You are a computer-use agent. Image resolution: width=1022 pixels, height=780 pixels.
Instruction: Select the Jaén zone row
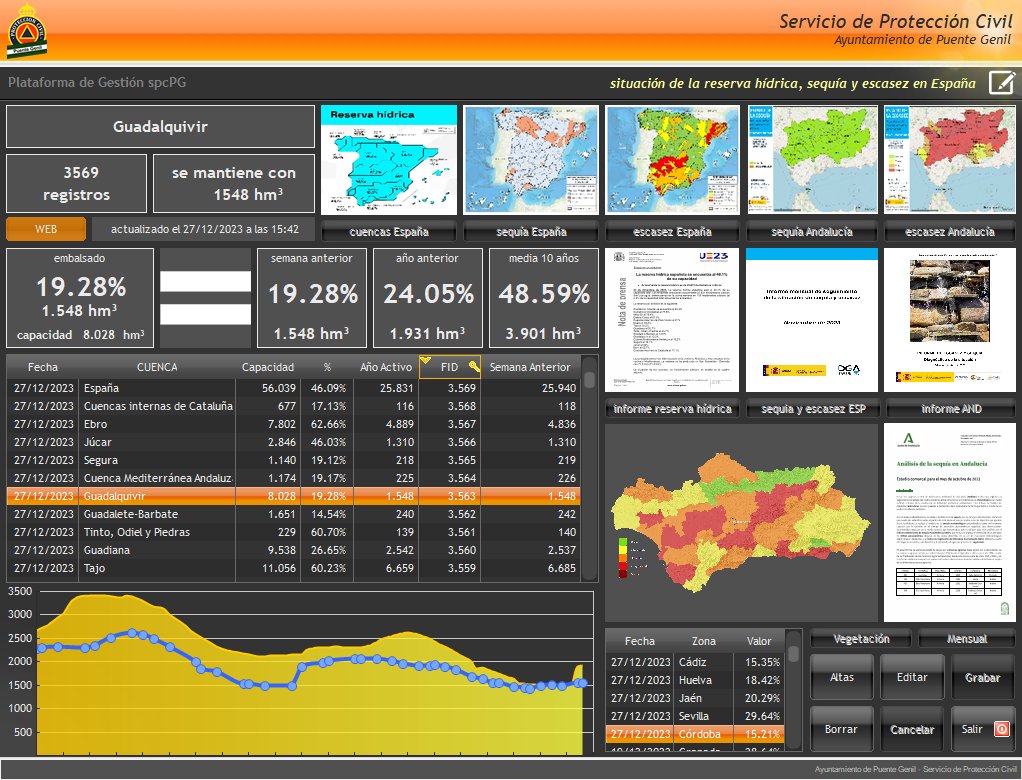(x=695, y=698)
